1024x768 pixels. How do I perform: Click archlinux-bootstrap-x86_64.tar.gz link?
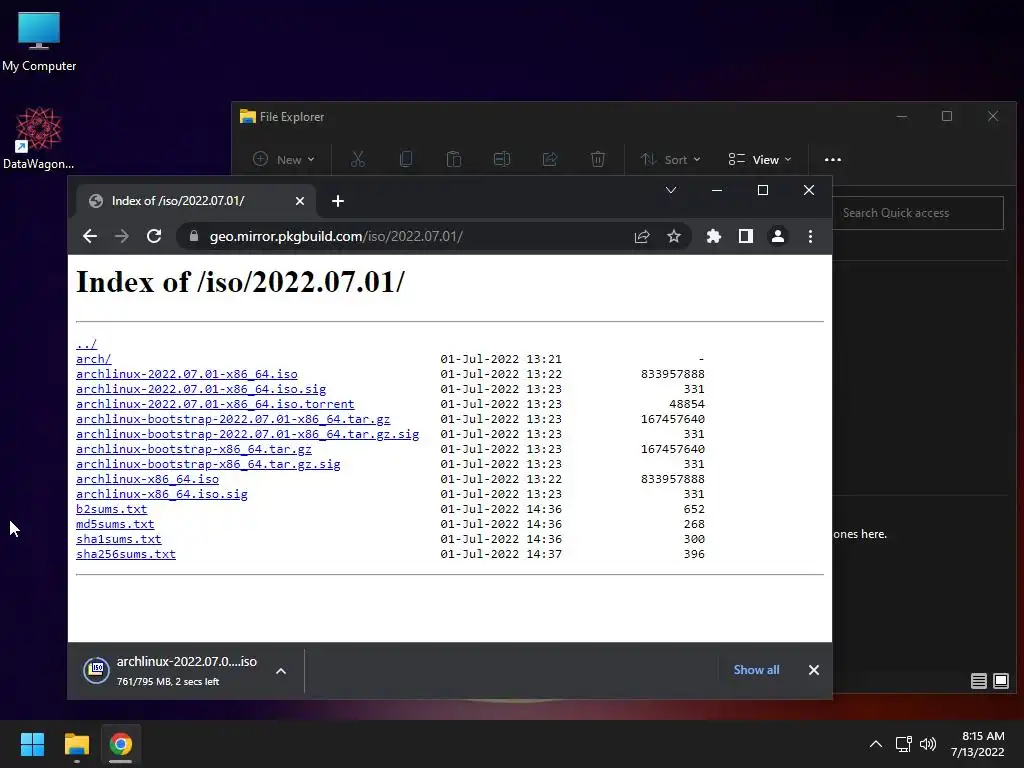[x=194, y=449]
